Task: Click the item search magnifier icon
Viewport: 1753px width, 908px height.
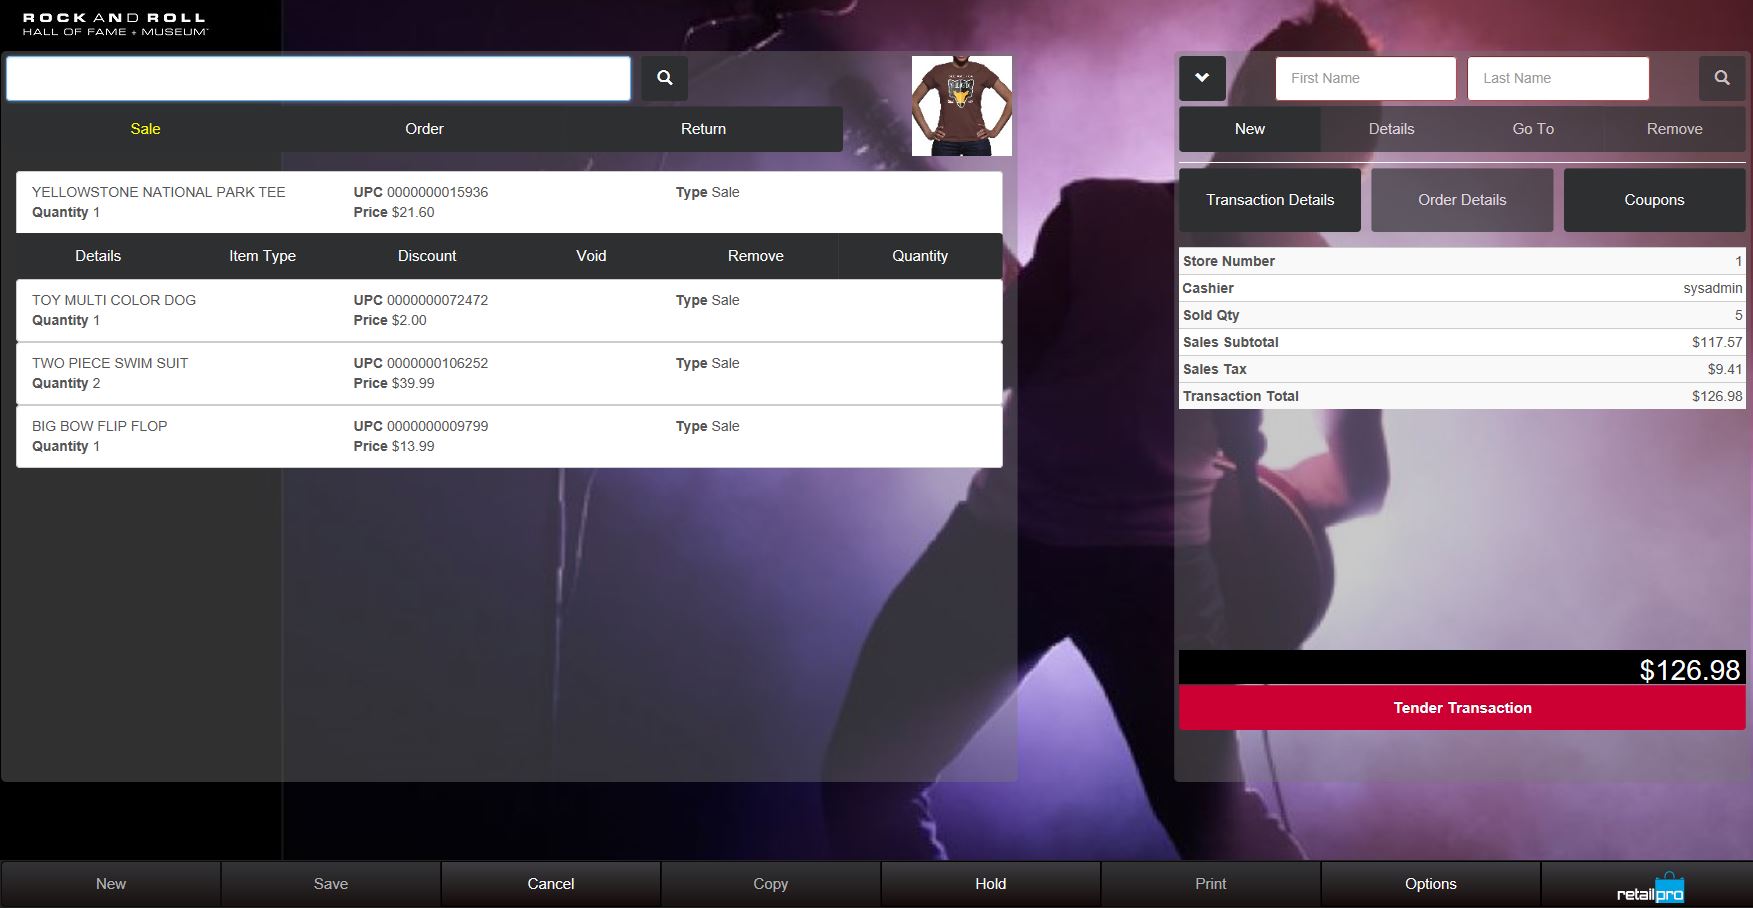Action: pyautogui.click(x=664, y=78)
